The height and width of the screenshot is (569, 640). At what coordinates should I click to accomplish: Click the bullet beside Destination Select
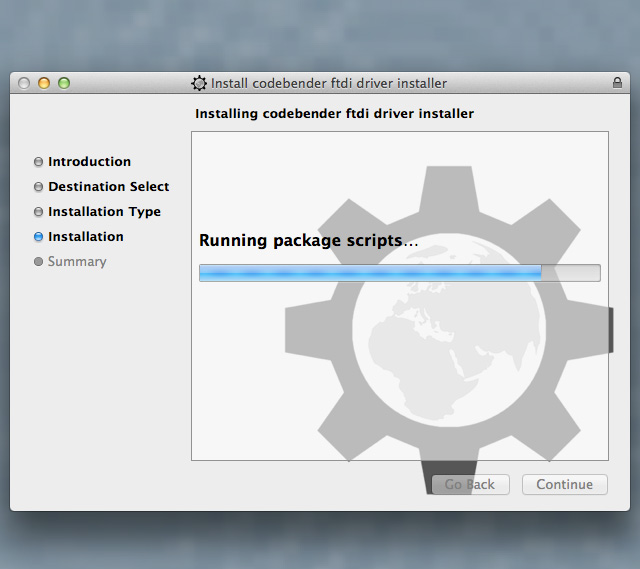(x=39, y=187)
